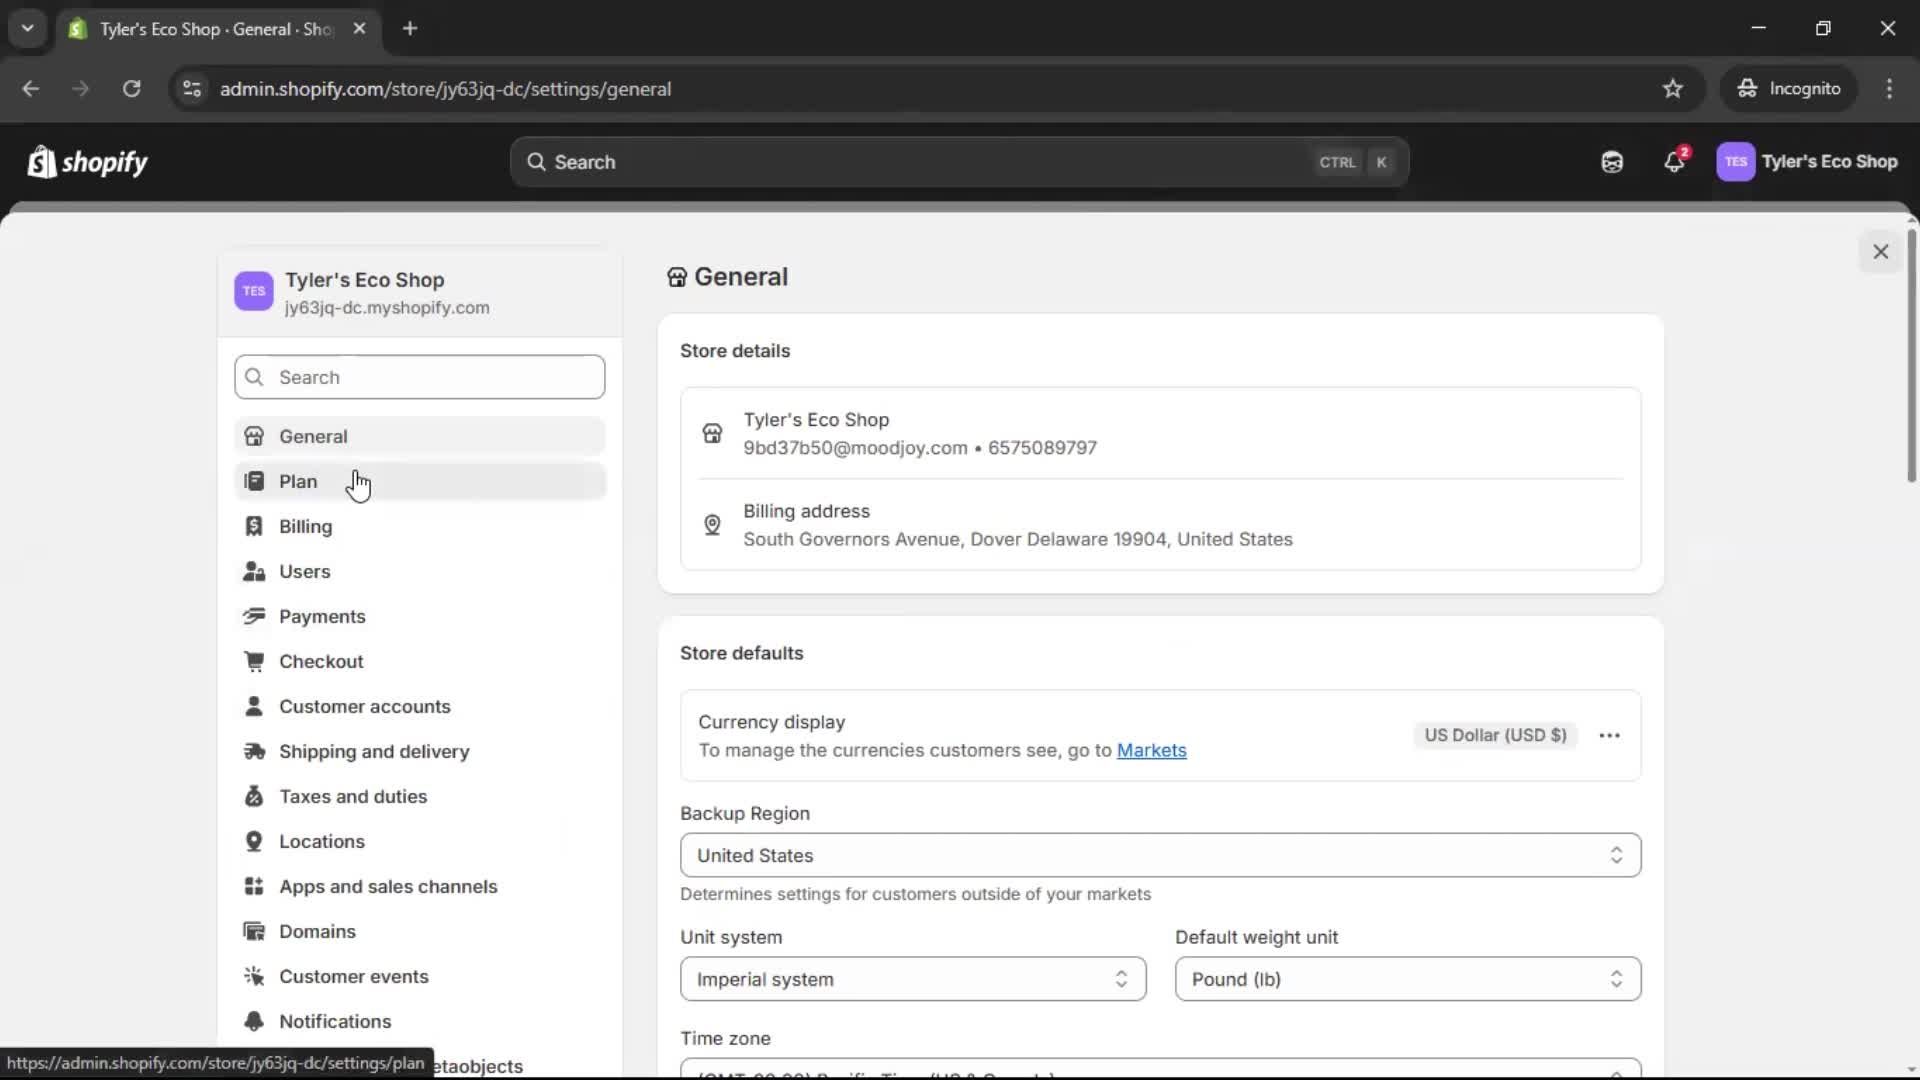Bookmark this page with the star icon
Screen dimensions: 1920x1080
[x=1673, y=89]
